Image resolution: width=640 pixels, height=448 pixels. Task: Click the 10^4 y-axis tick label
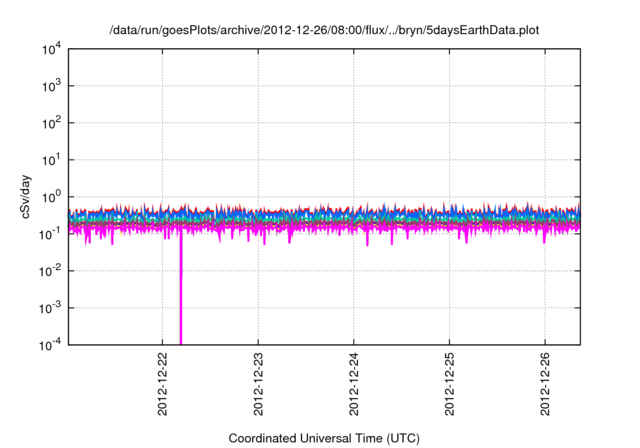[x=52, y=50]
